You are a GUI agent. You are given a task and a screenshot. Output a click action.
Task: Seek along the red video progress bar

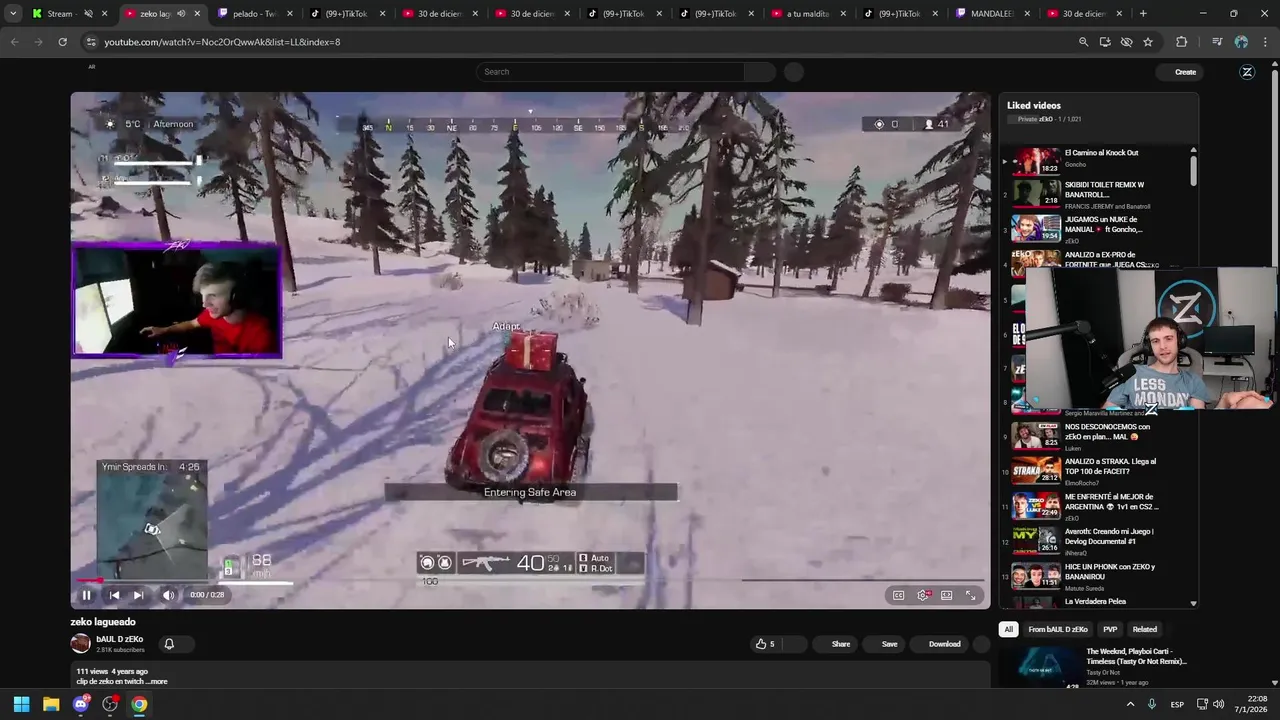(x=530, y=580)
